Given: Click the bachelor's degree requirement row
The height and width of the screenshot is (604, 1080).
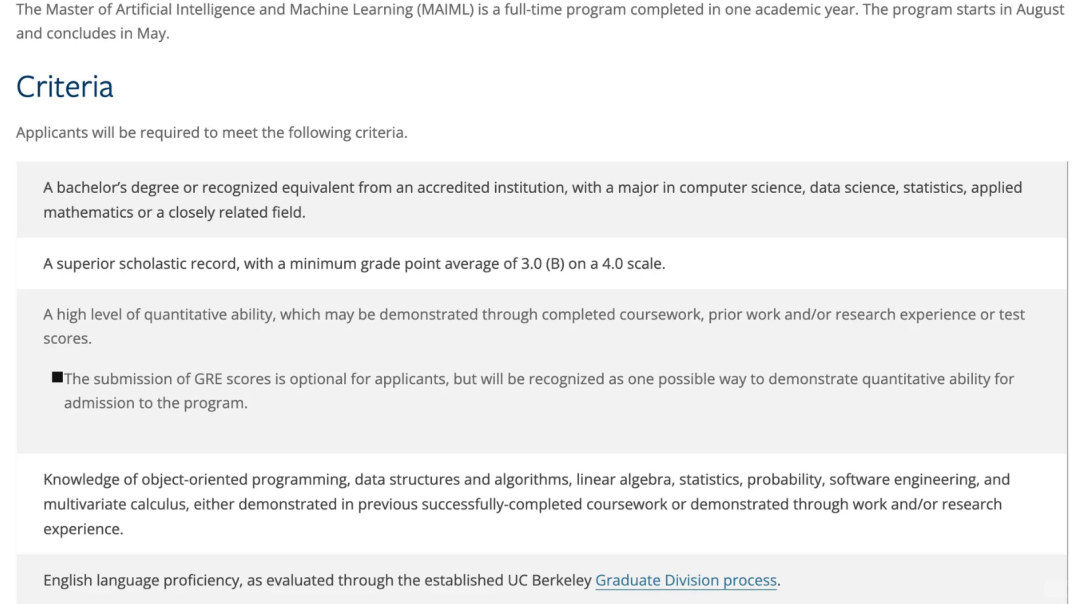Looking at the screenshot, I should [541, 200].
